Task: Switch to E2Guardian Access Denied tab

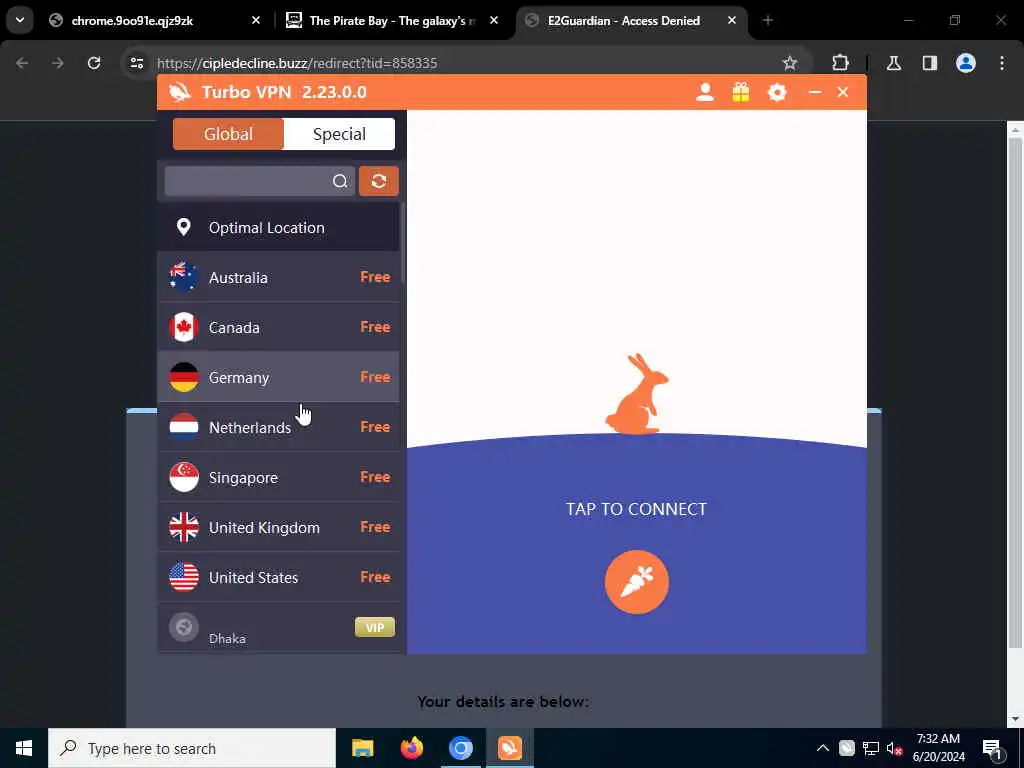Action: (630, 21)
